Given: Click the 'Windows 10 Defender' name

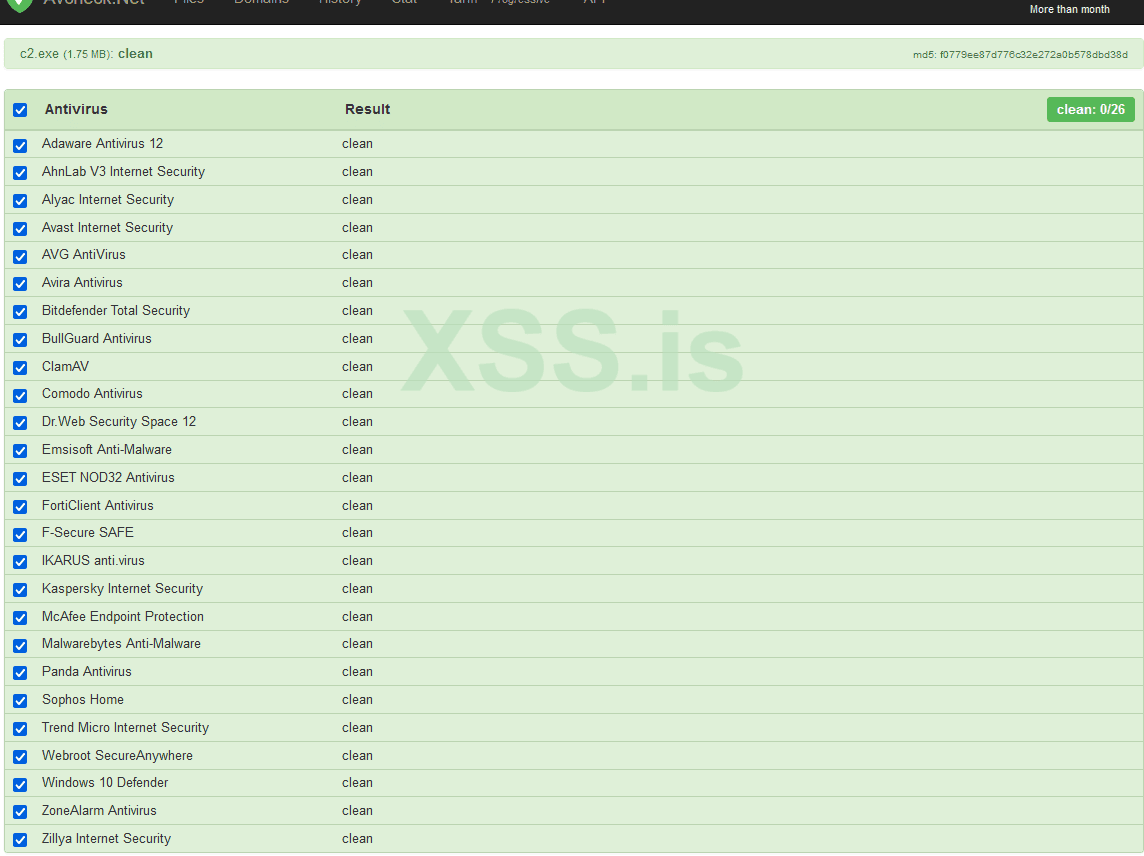Looking at the screenshot, I should point(104,782).
